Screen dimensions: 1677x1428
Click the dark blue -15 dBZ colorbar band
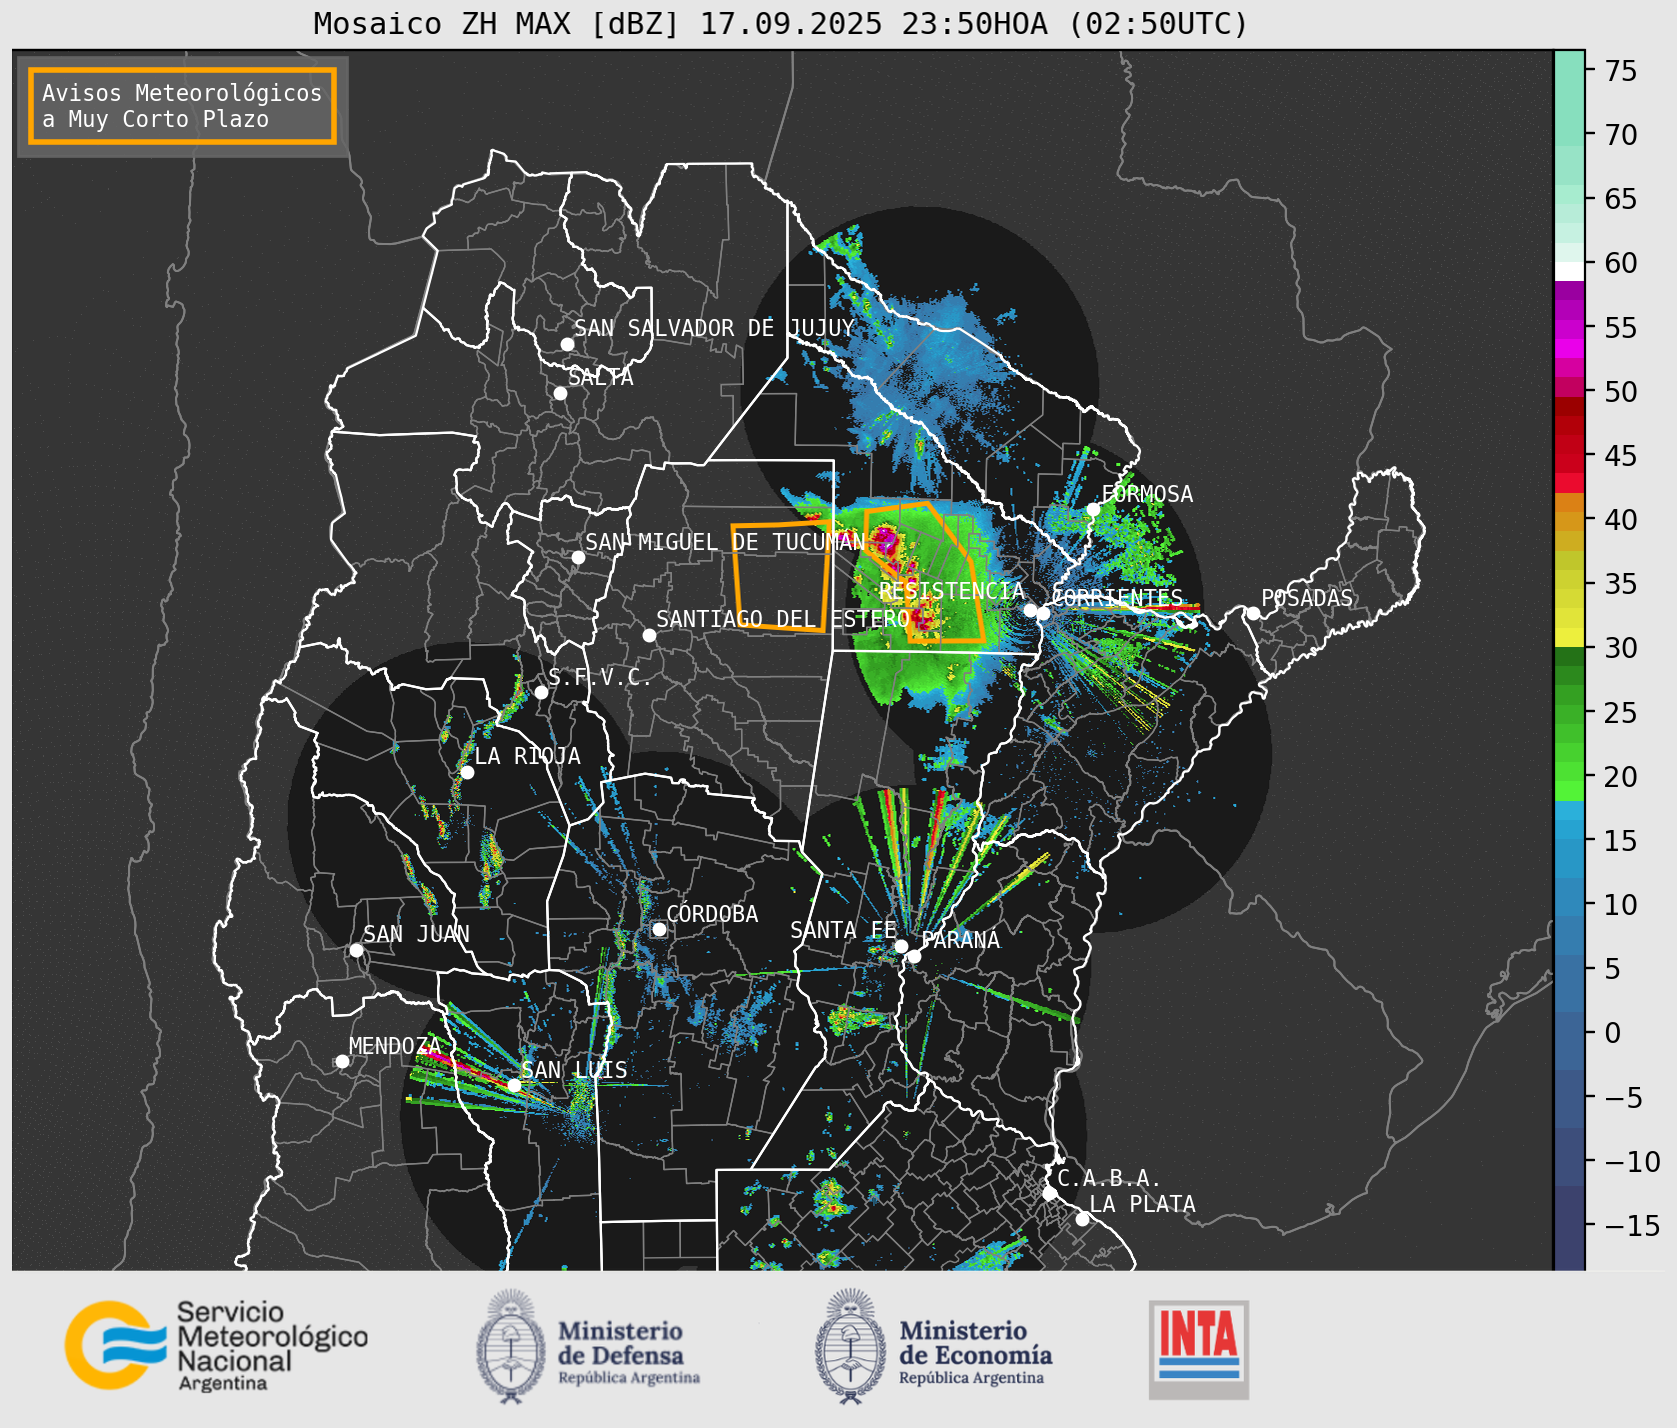(x=1569, y=1227)
